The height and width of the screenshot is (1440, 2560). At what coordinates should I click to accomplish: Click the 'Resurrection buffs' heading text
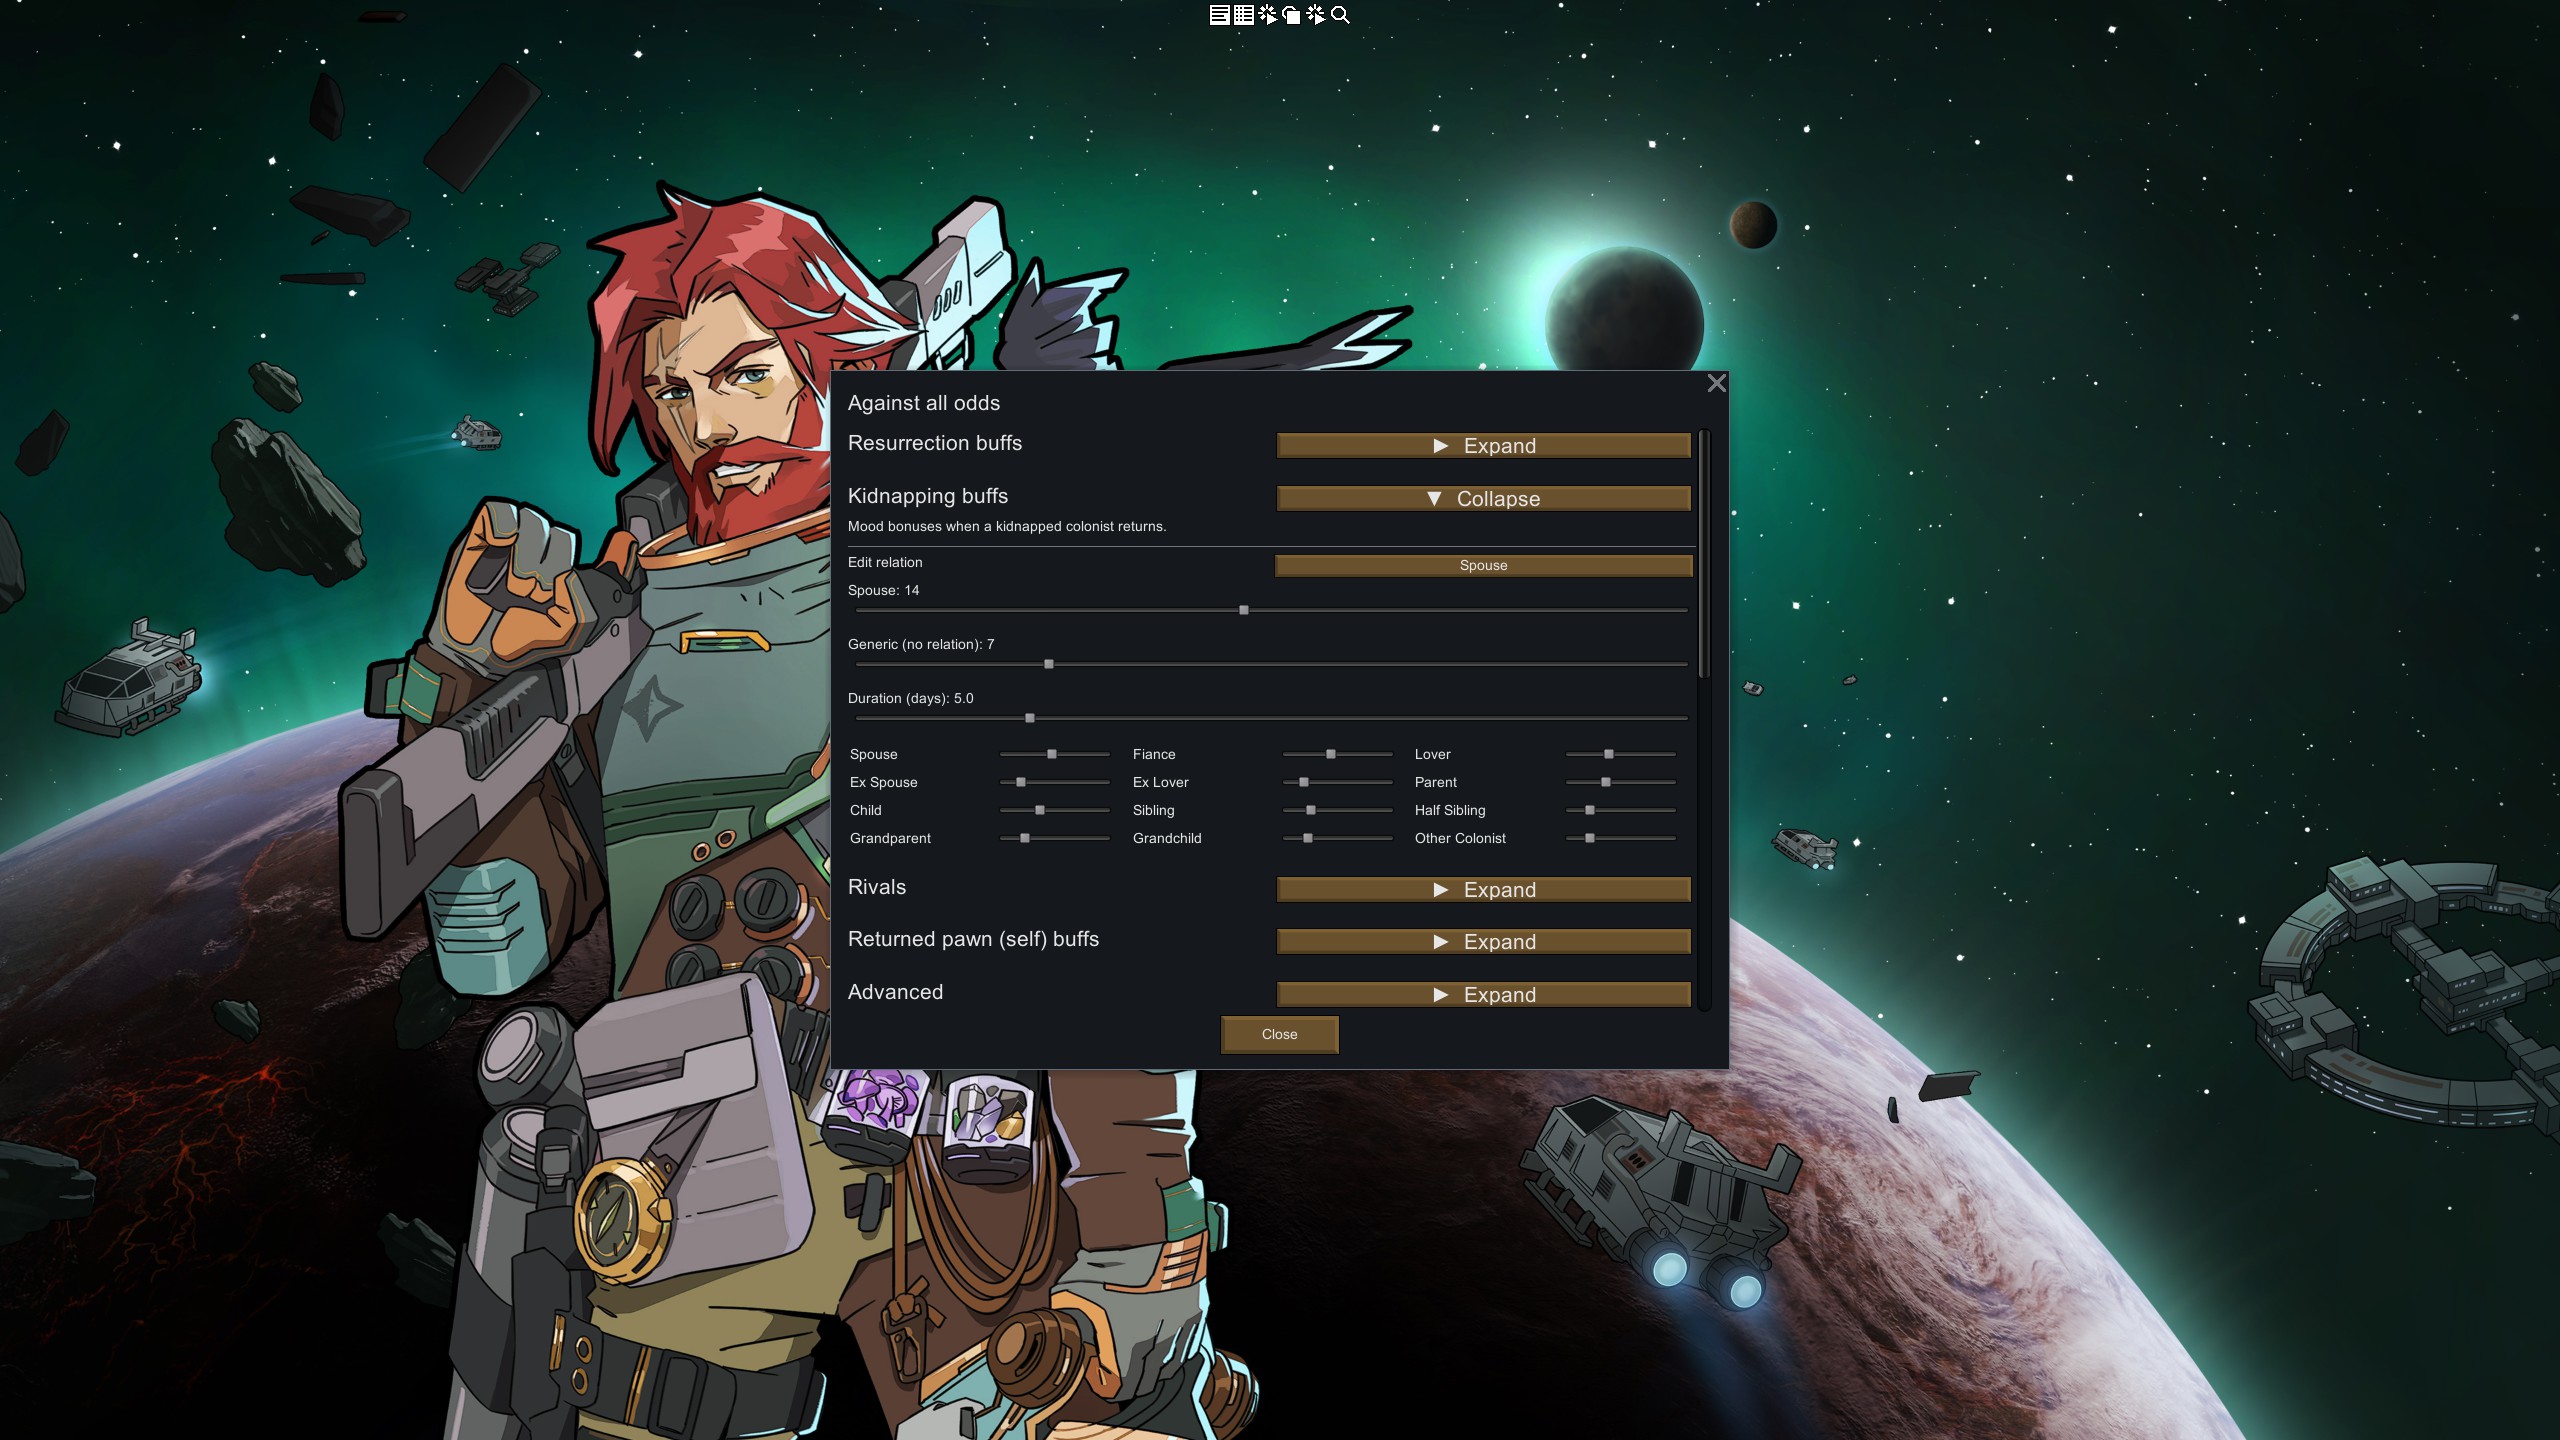point(935,443)
